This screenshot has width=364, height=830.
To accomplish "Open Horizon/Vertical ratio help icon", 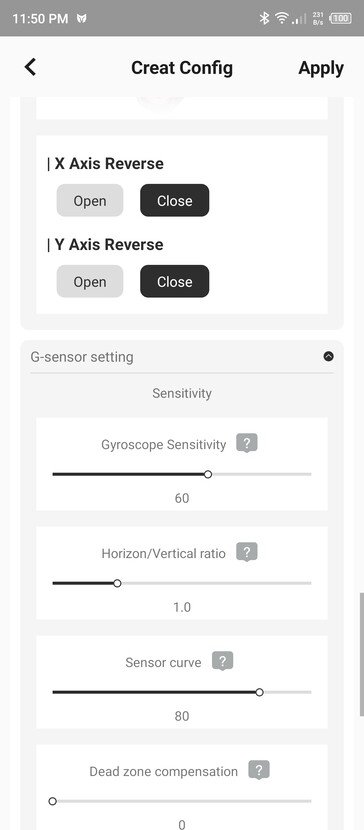I will (246, 552).
